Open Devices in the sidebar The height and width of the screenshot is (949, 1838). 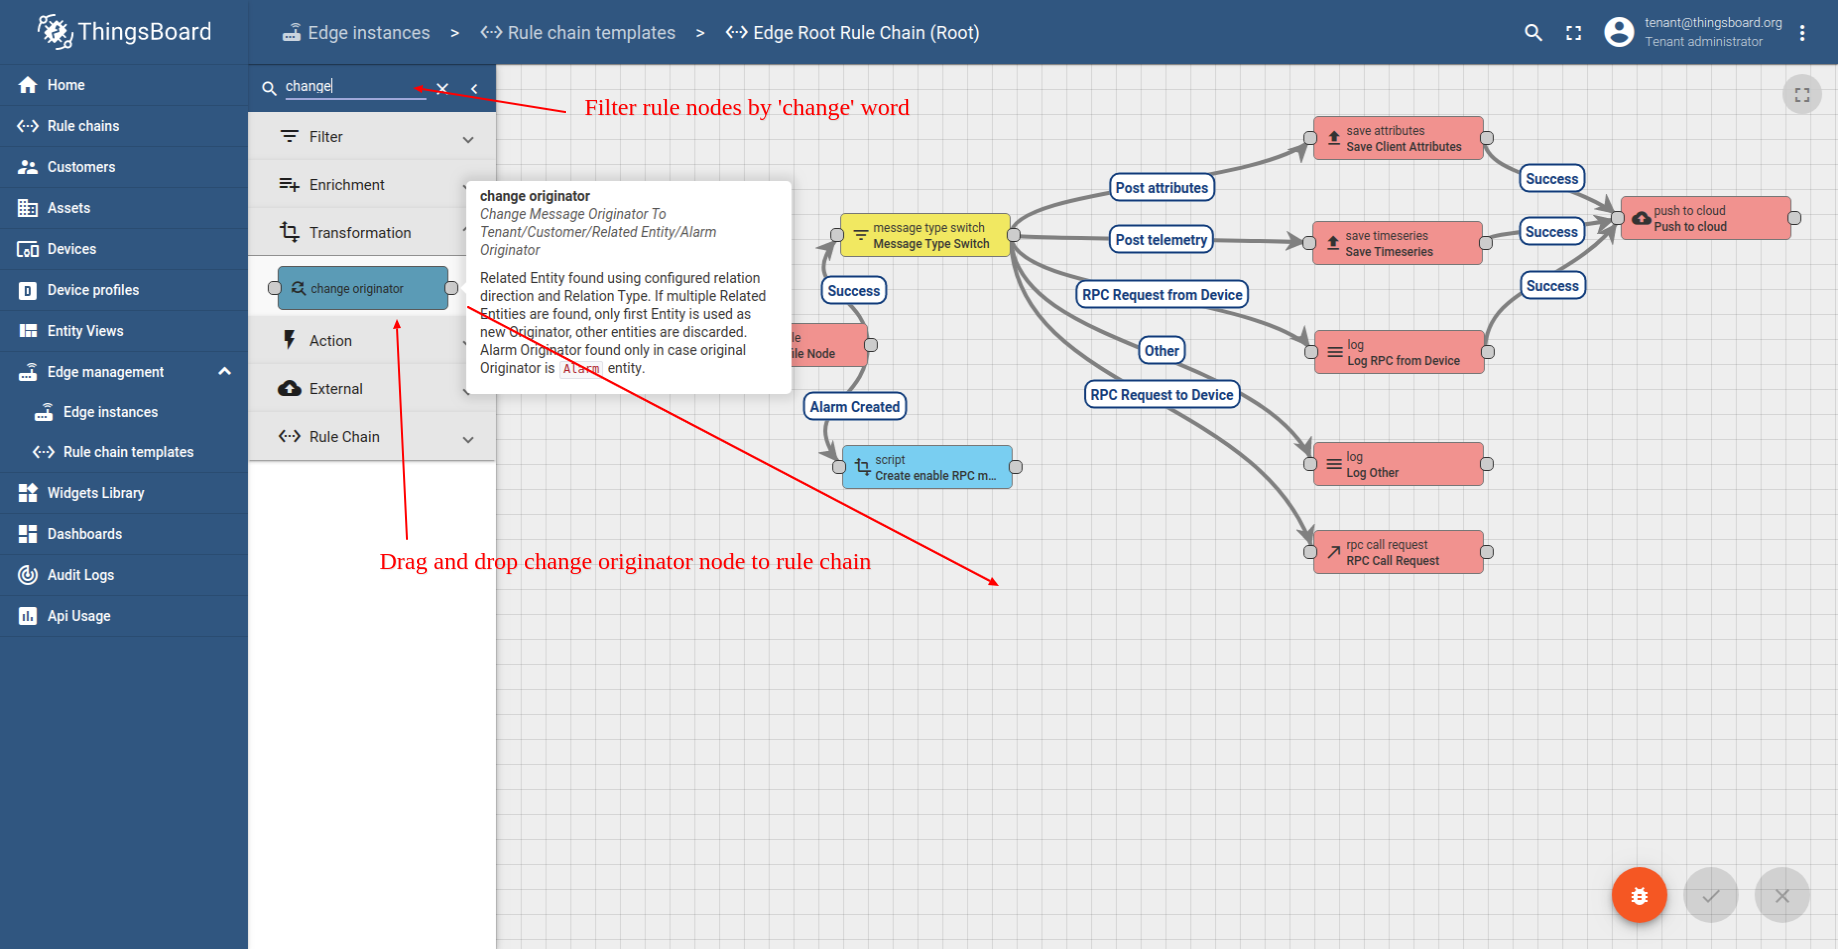124,249
